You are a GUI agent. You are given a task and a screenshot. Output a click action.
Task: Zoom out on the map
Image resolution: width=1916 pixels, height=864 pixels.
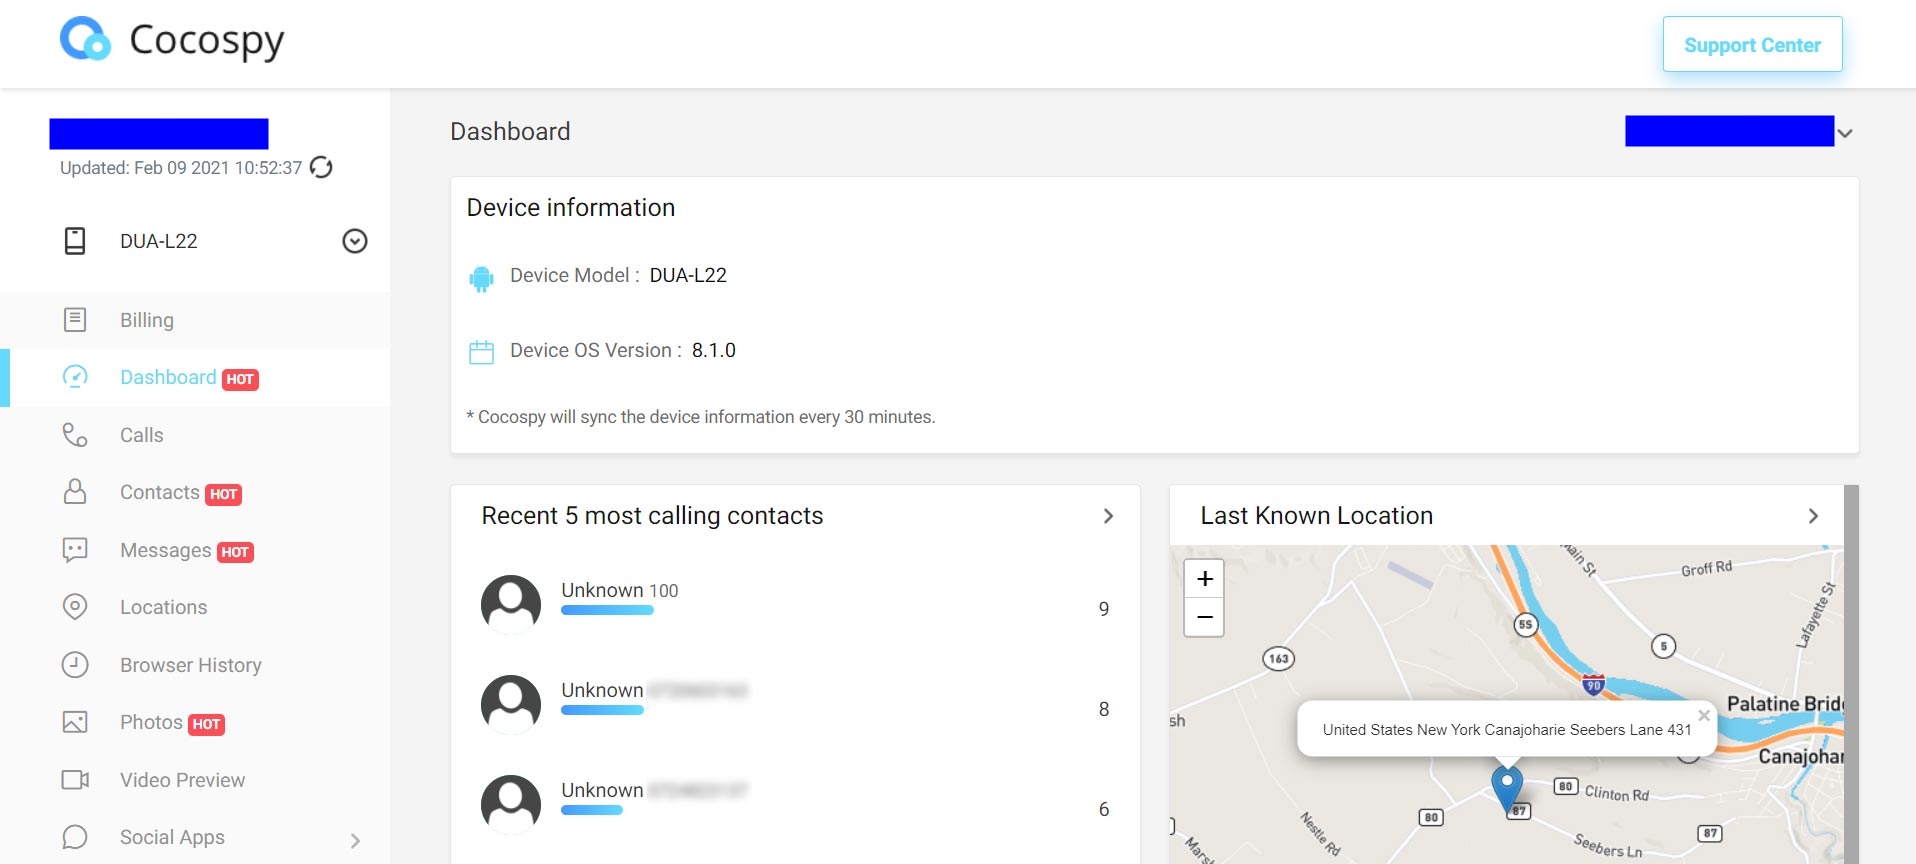[x=1204, y=617]
